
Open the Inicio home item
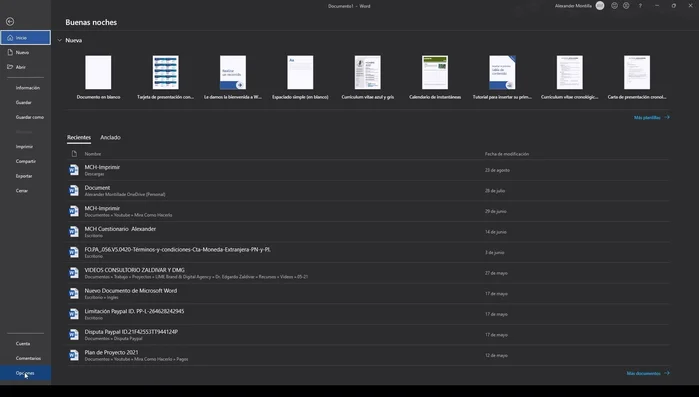25,37
